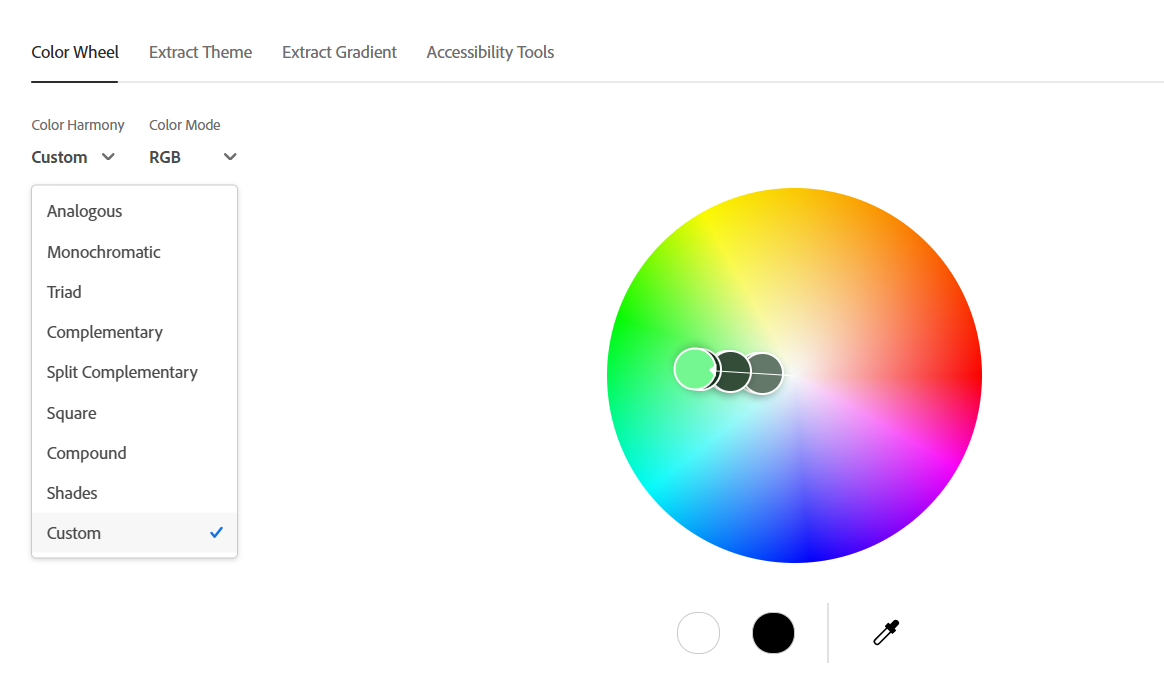Select the Custom harmony option with checkmark

(x=74, y=532)
